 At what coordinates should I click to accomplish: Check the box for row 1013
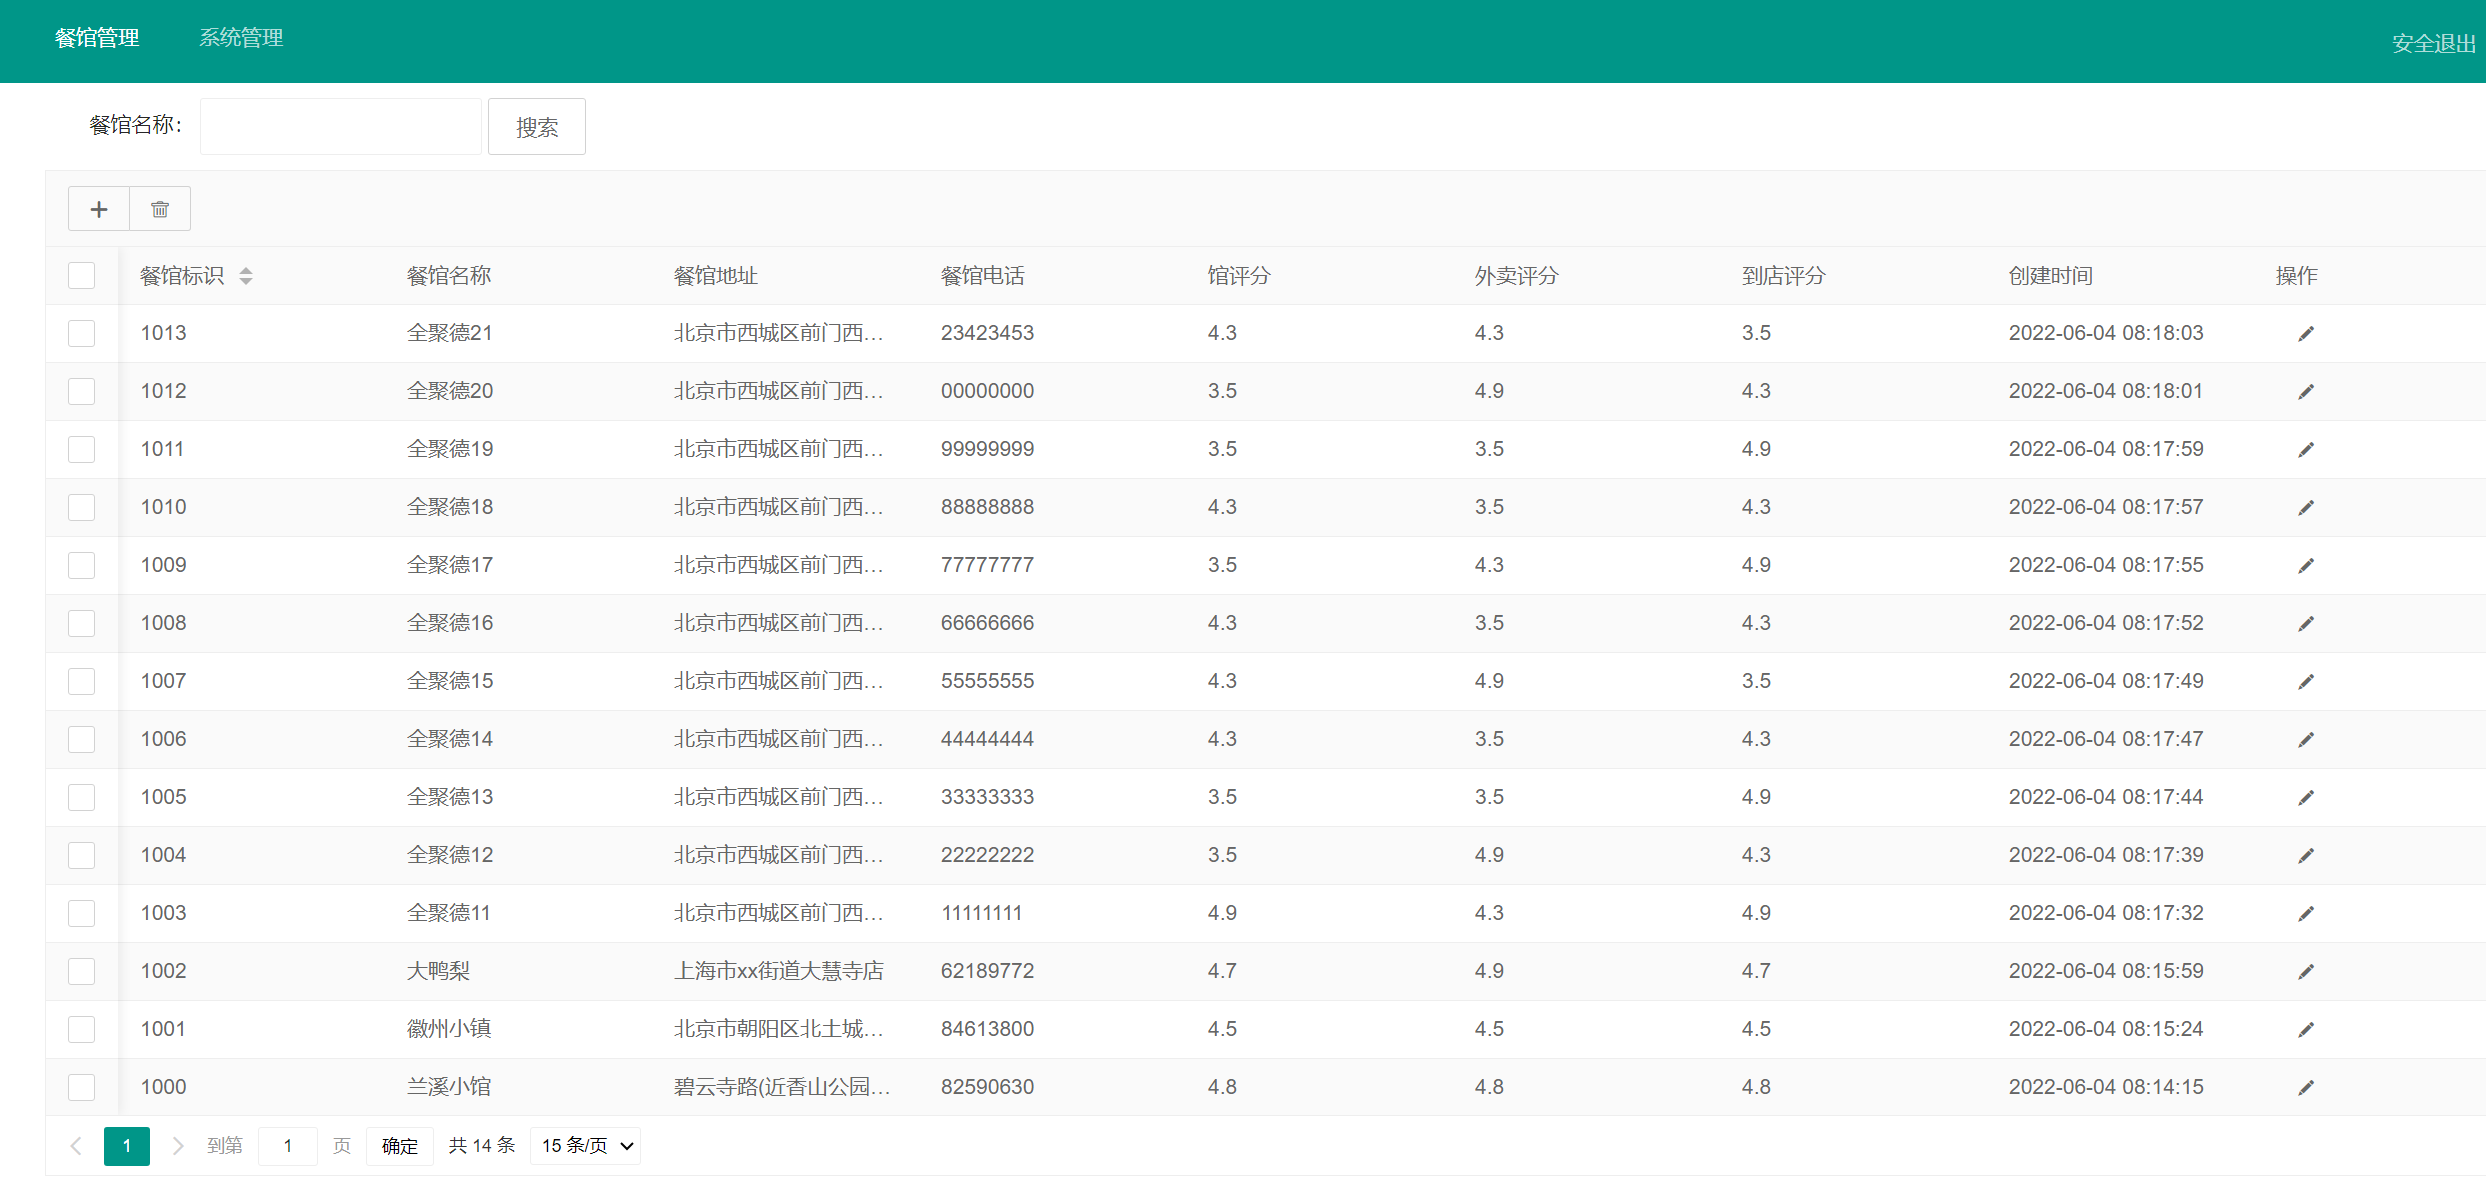[x=82, y=333]
